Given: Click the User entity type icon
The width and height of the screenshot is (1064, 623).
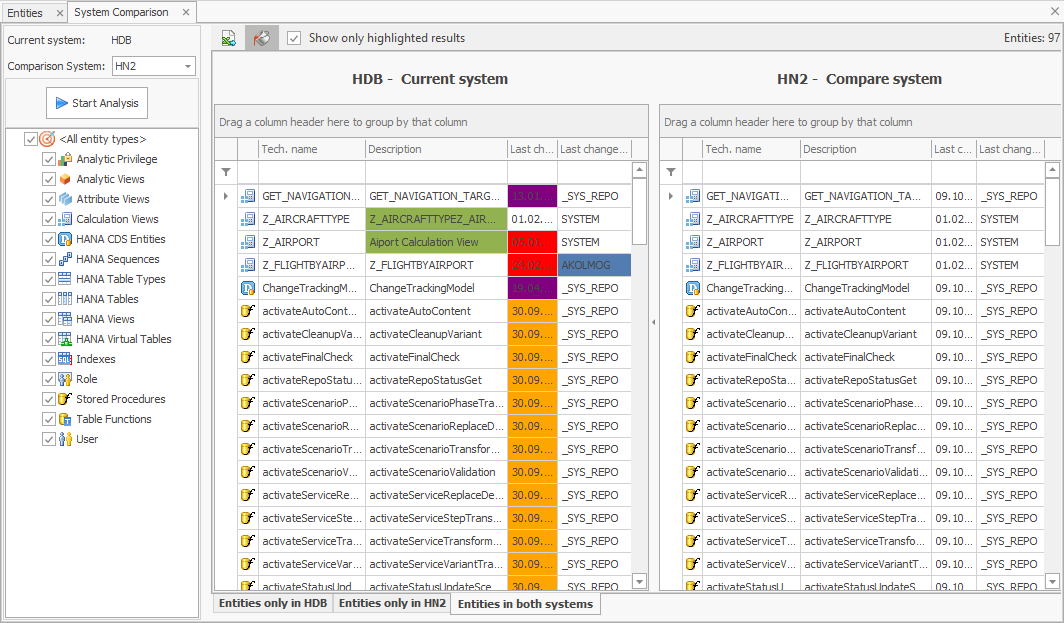Looking at the screenshot, I should [66, 439].
